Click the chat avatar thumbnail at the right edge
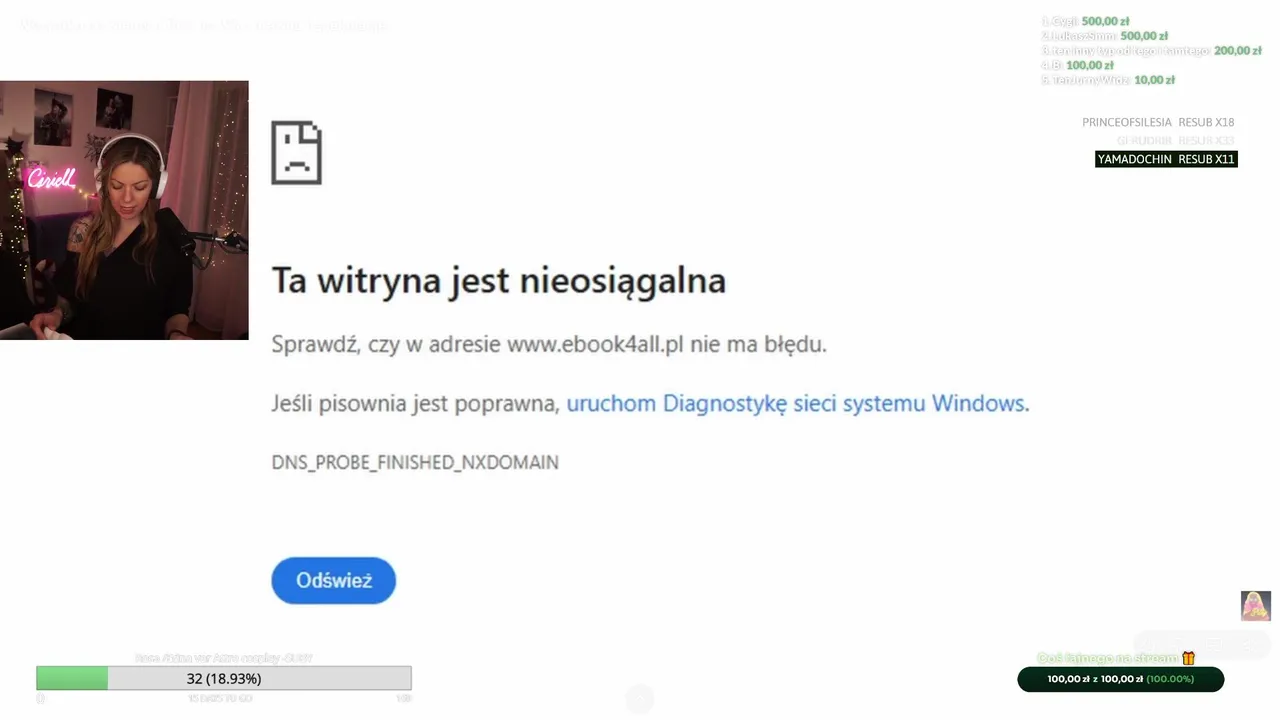The image size is (1280, 720). pyautogui.click(x=1256, y=606)
